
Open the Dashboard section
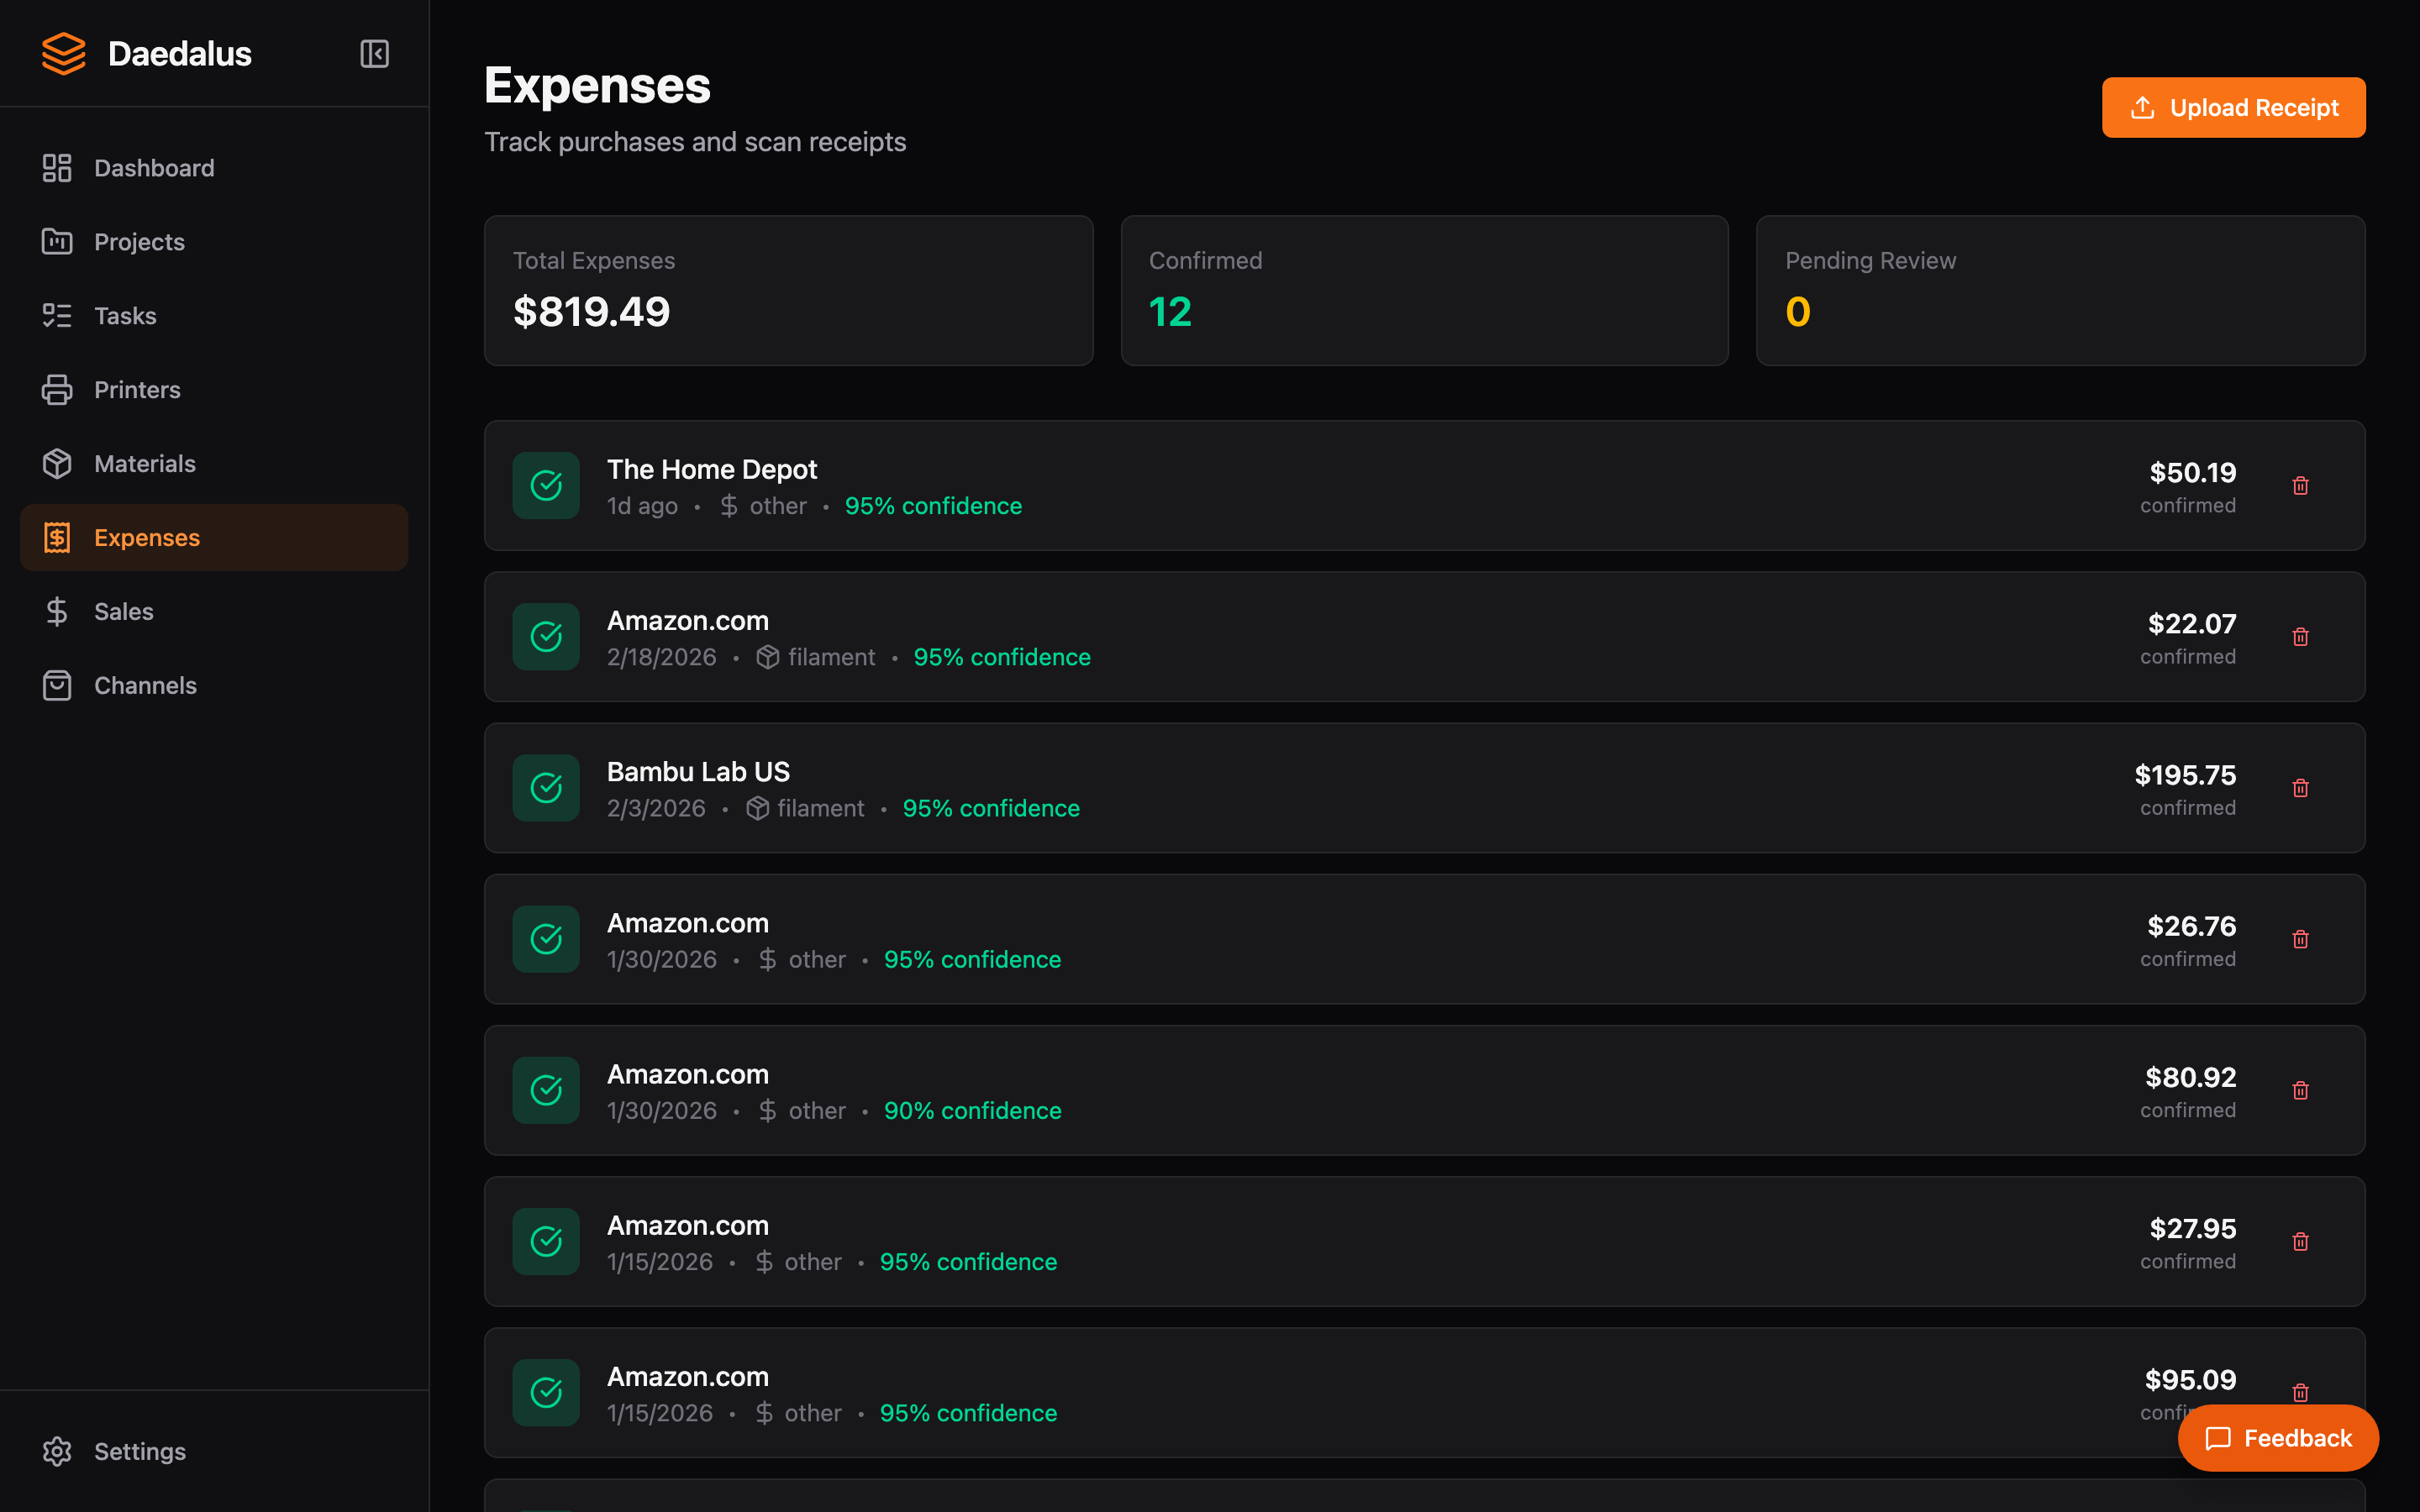click(x=154, y=167)
